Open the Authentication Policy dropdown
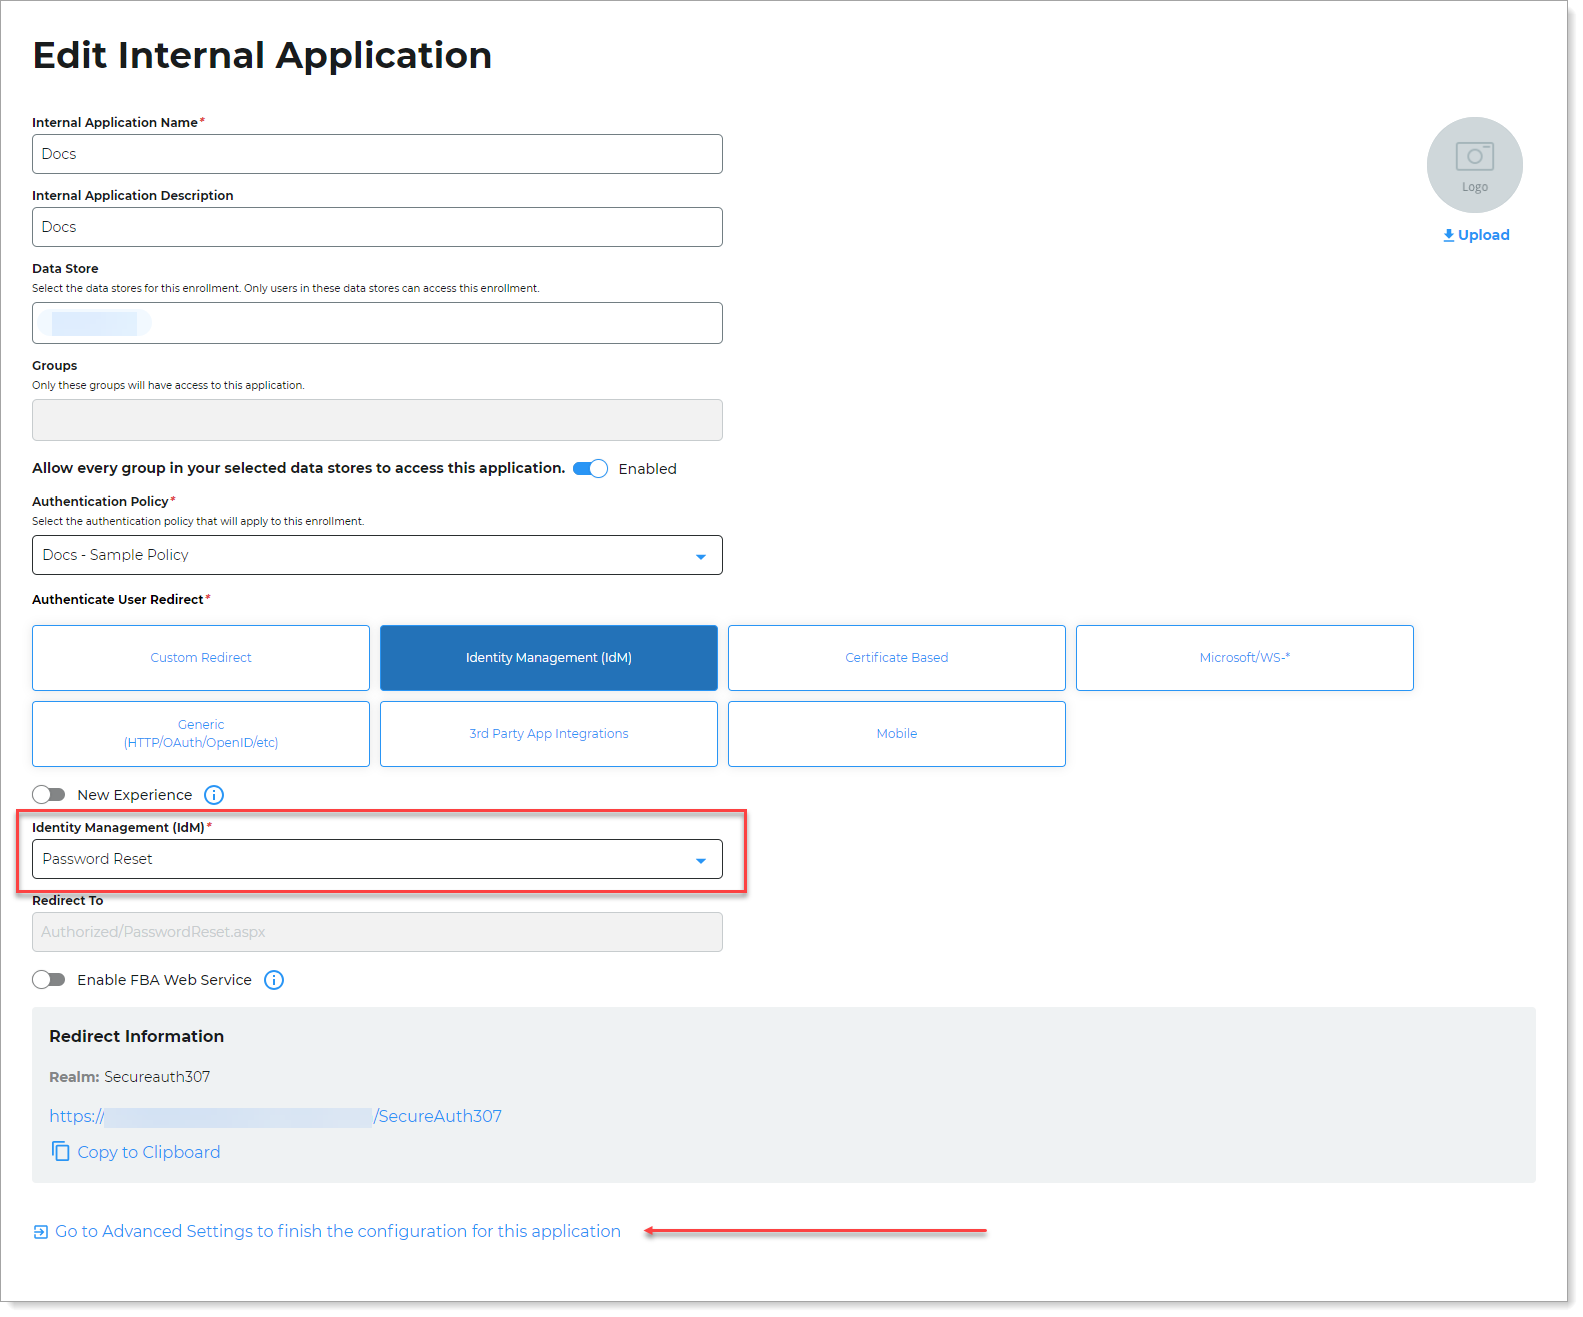The image size is (1583, 1317). pyautogui.click(x=377, y=555)
